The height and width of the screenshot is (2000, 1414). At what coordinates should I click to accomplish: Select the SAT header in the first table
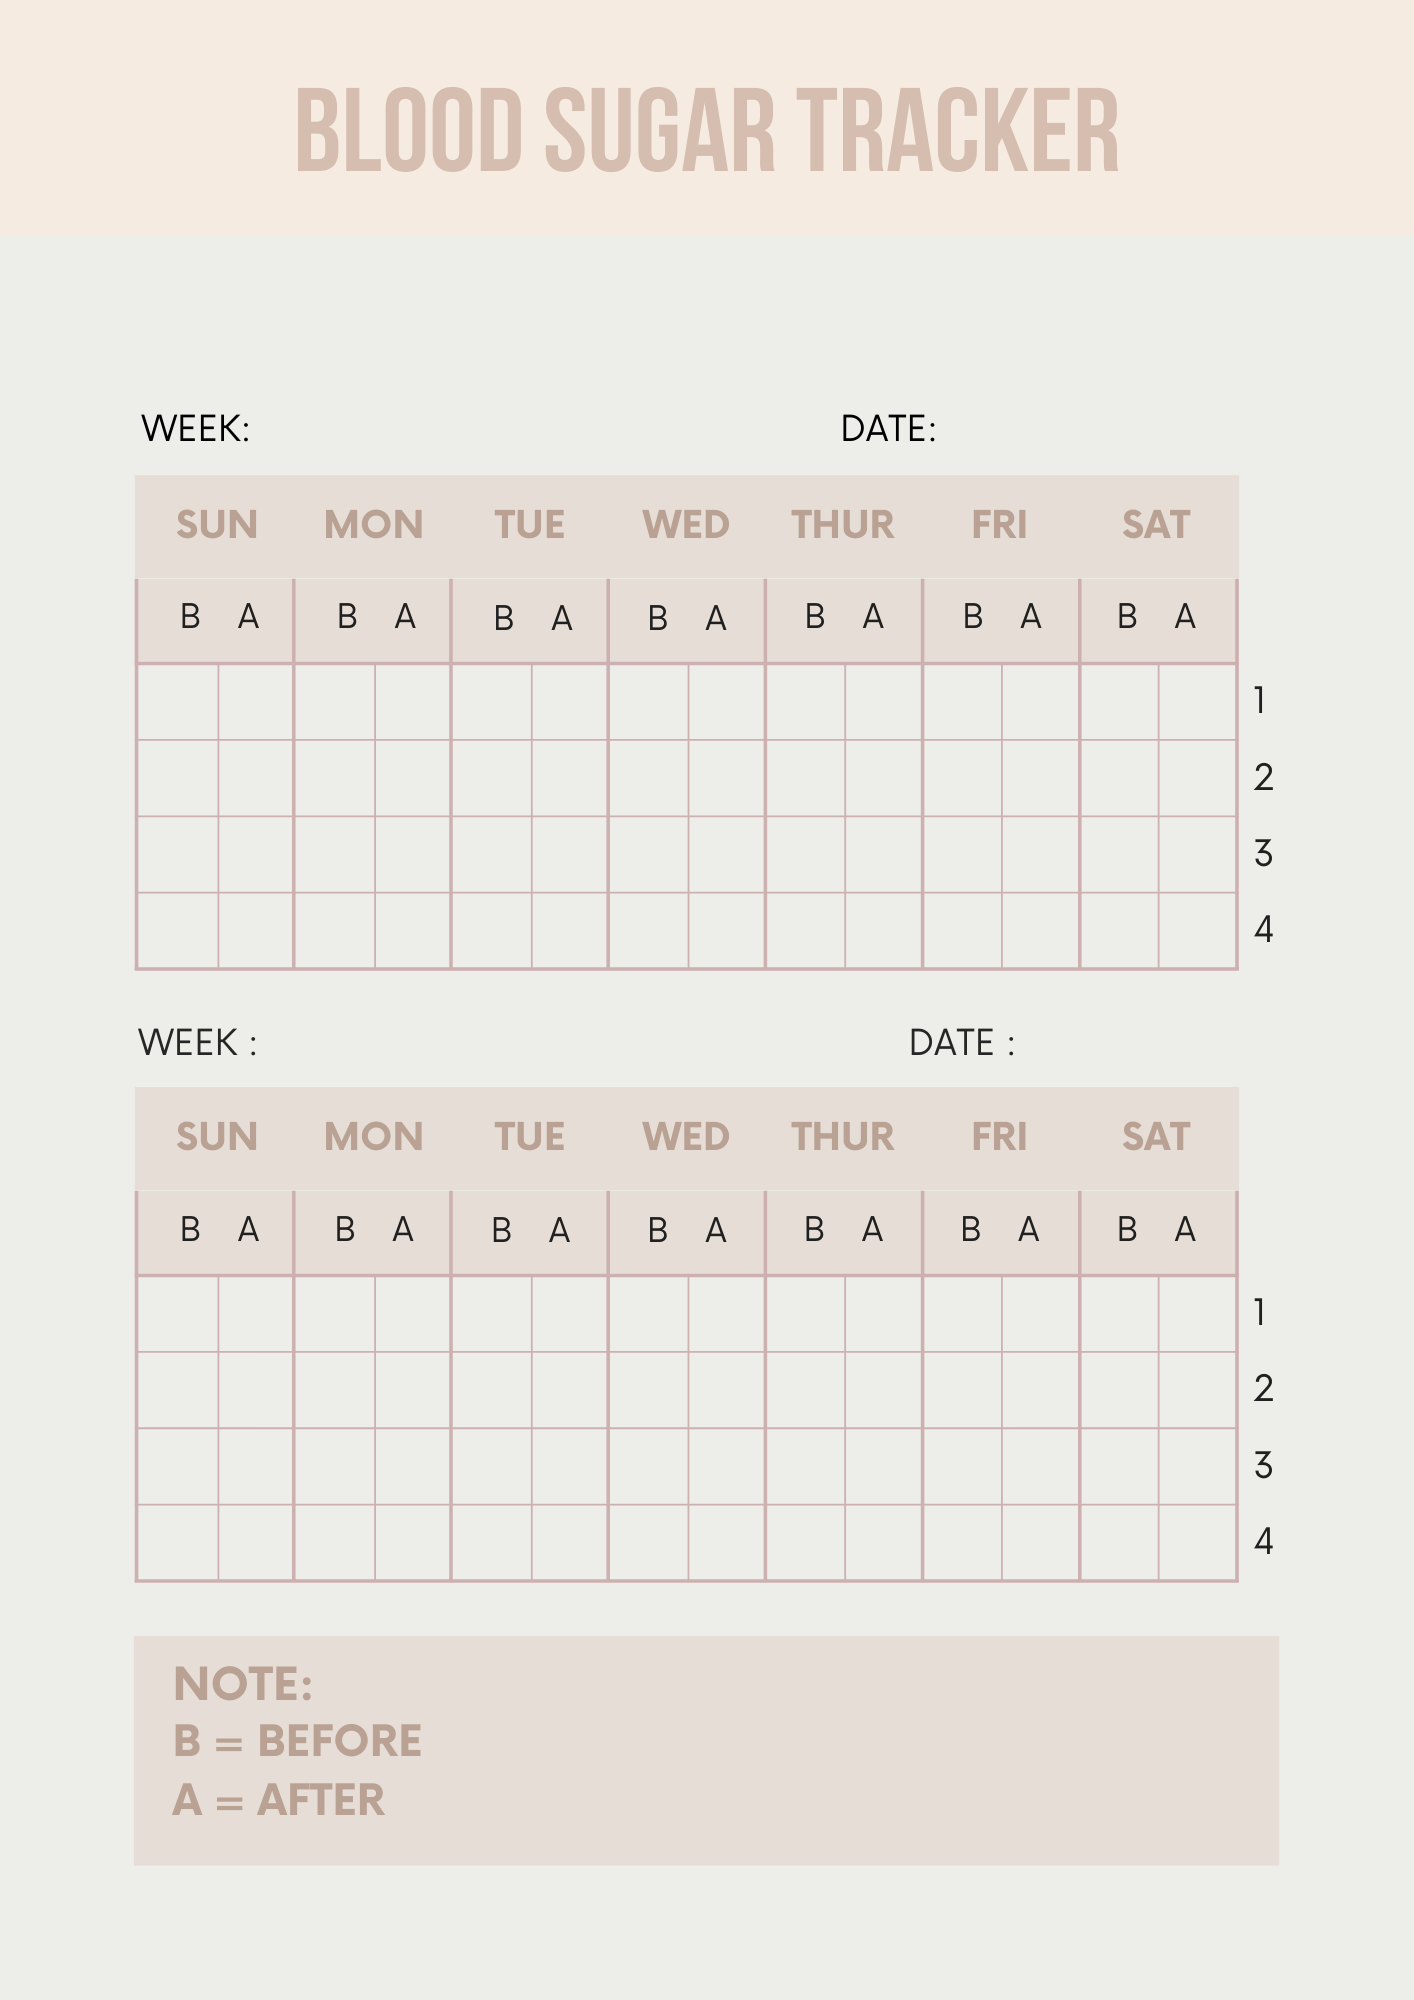[1156, 525]
